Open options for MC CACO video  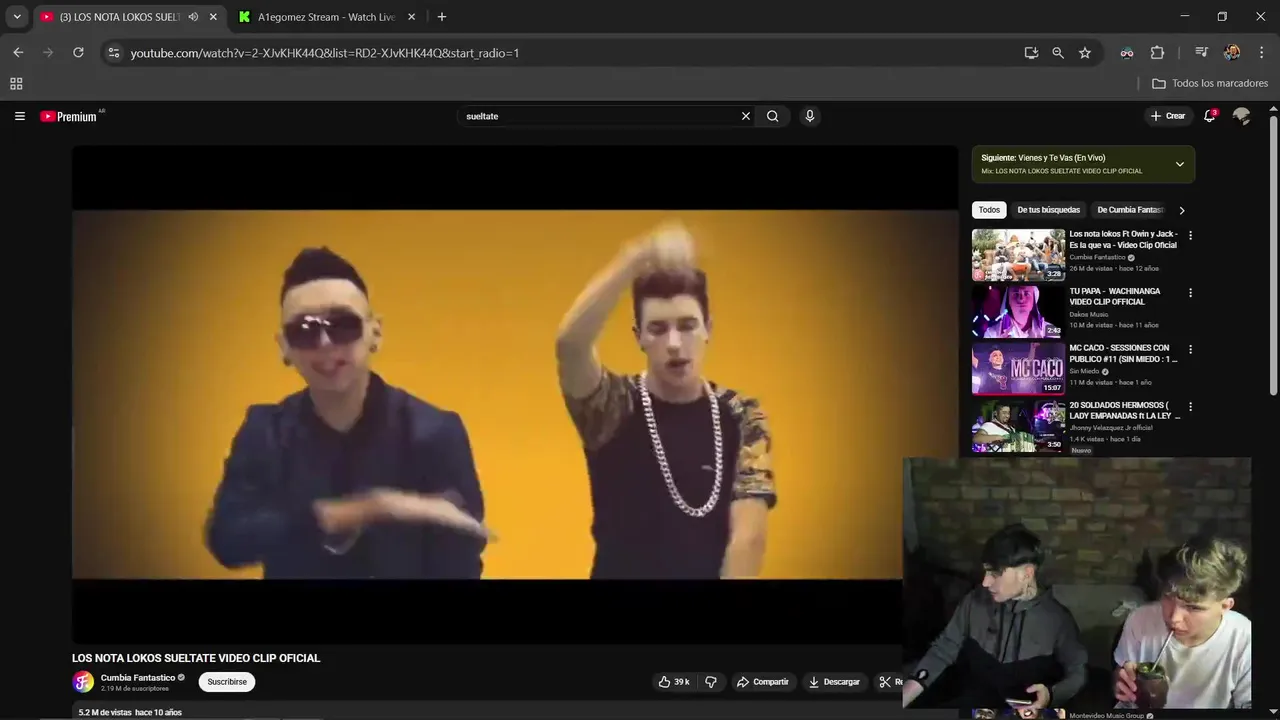coord(1190,350)
